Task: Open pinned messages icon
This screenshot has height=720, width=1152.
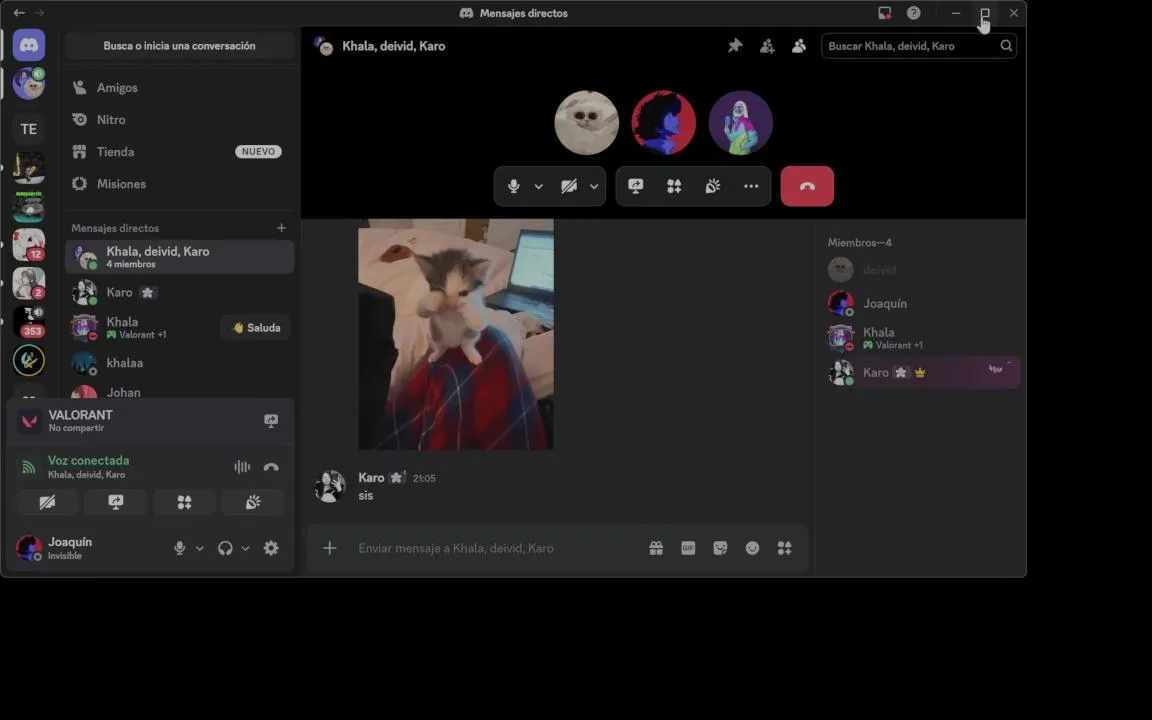Action: 735,46
